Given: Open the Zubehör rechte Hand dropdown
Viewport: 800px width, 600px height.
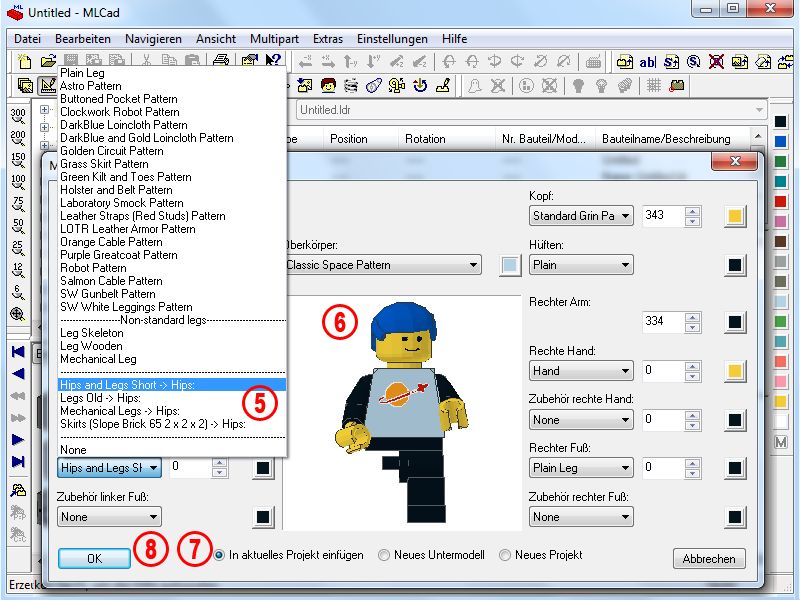Looking at the screenshot, I should click(581, 420).
